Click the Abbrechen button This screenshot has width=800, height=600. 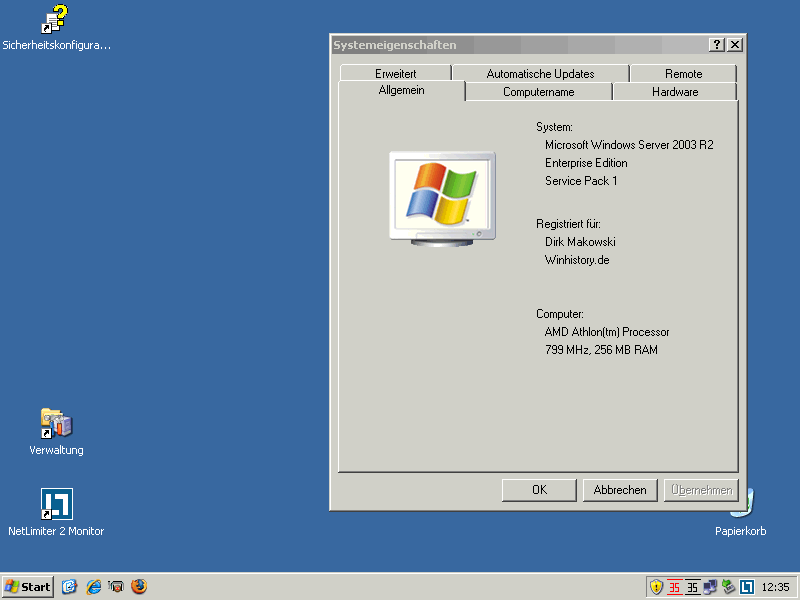(x=620, y=490)
